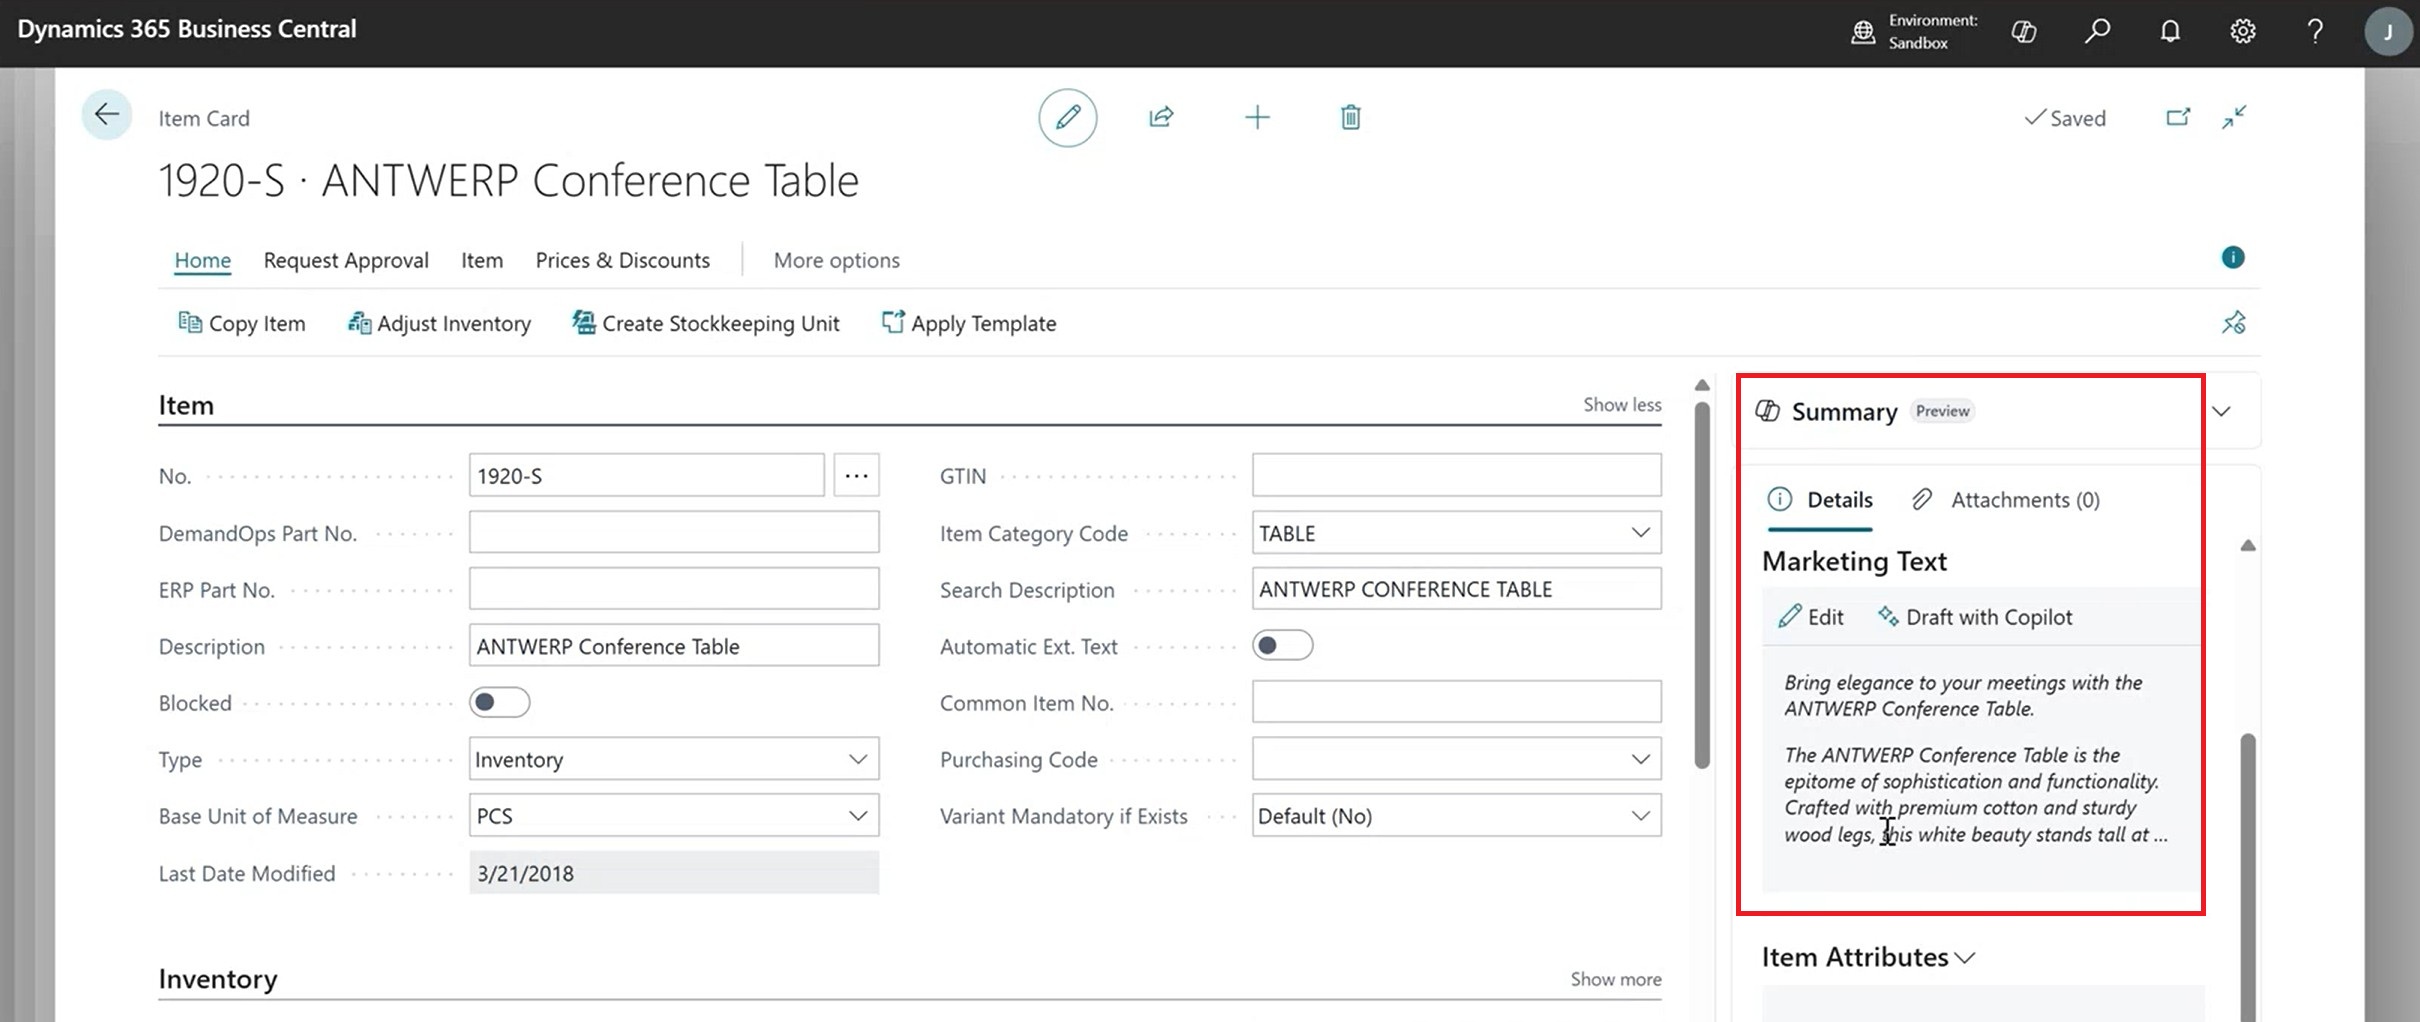Create a new item with plus icon
This screenshot has height=1022, width=2420.
pos(1257,117)
